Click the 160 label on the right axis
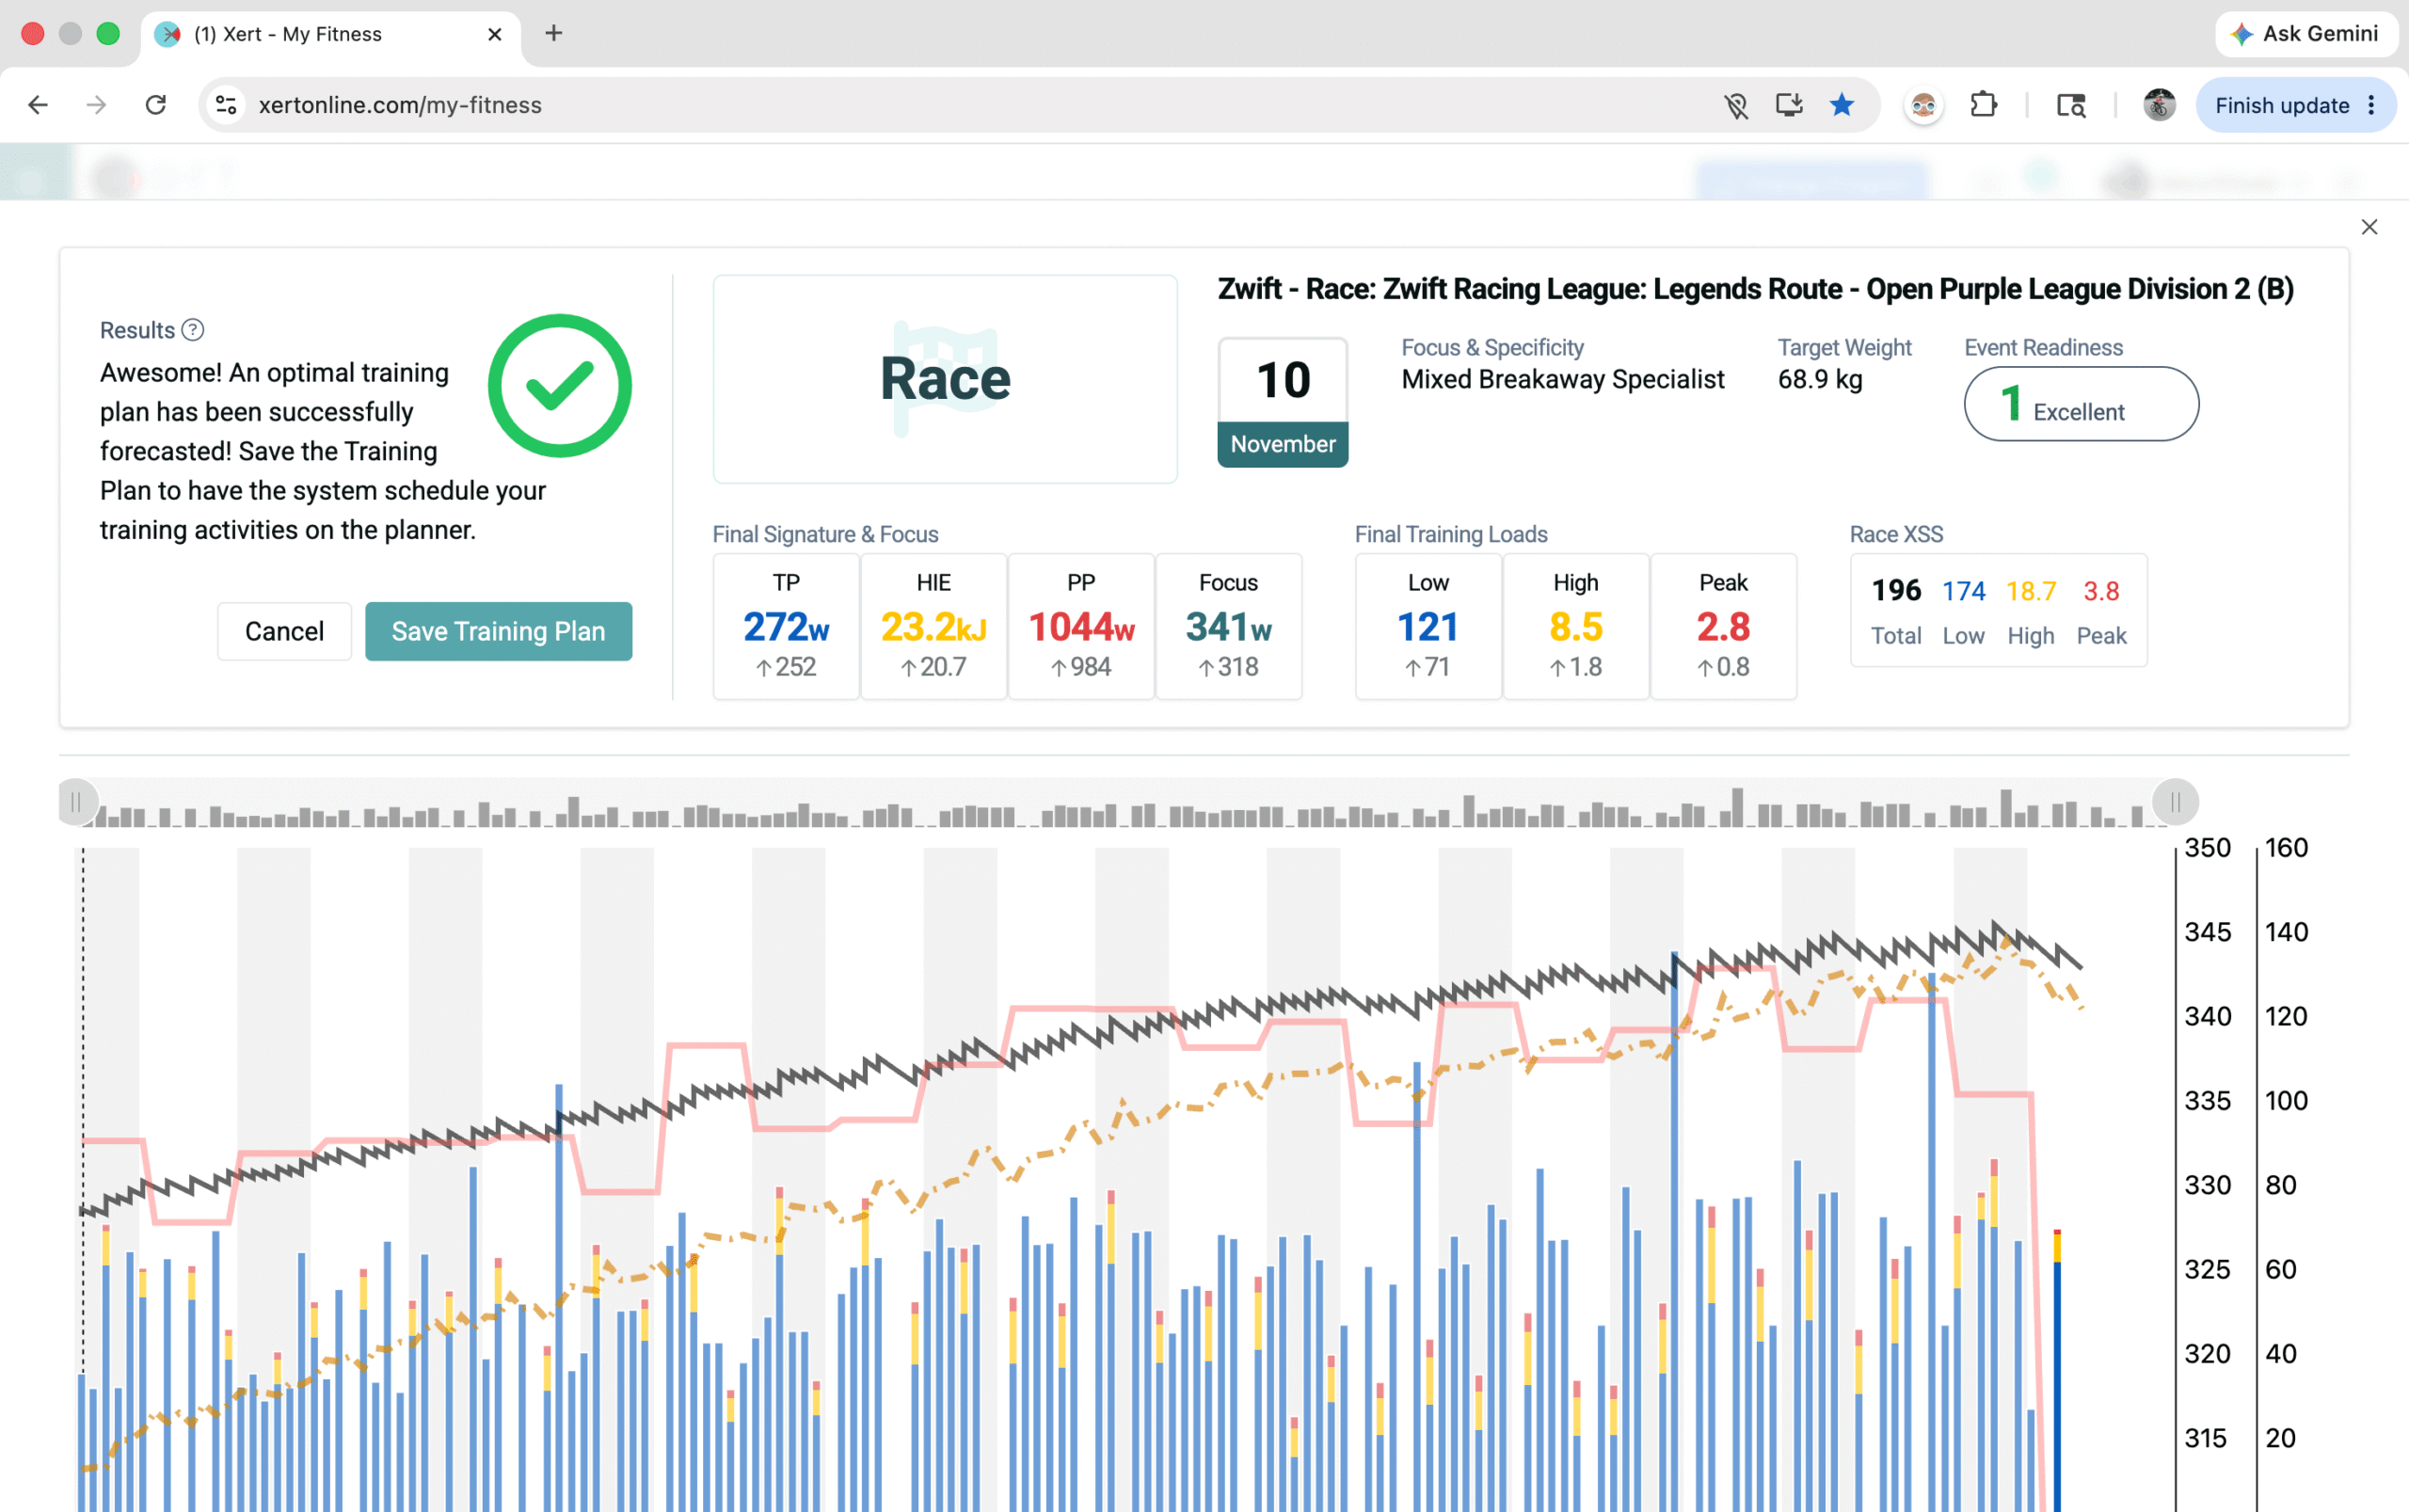The image size is (2409, 1512). (2285, 848)
